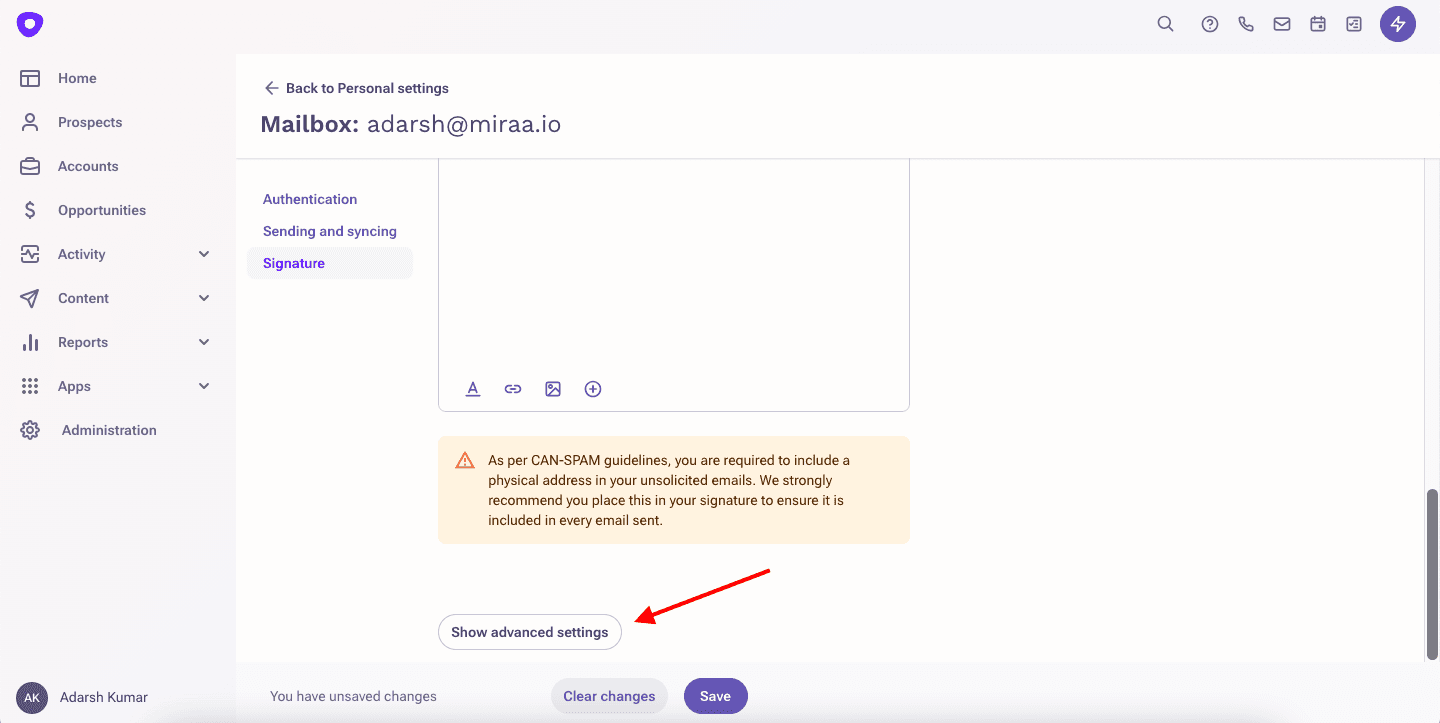Click the text formatting icon in editor
Viewport: 1440px width, 723px height.
(x=473, y=389)
